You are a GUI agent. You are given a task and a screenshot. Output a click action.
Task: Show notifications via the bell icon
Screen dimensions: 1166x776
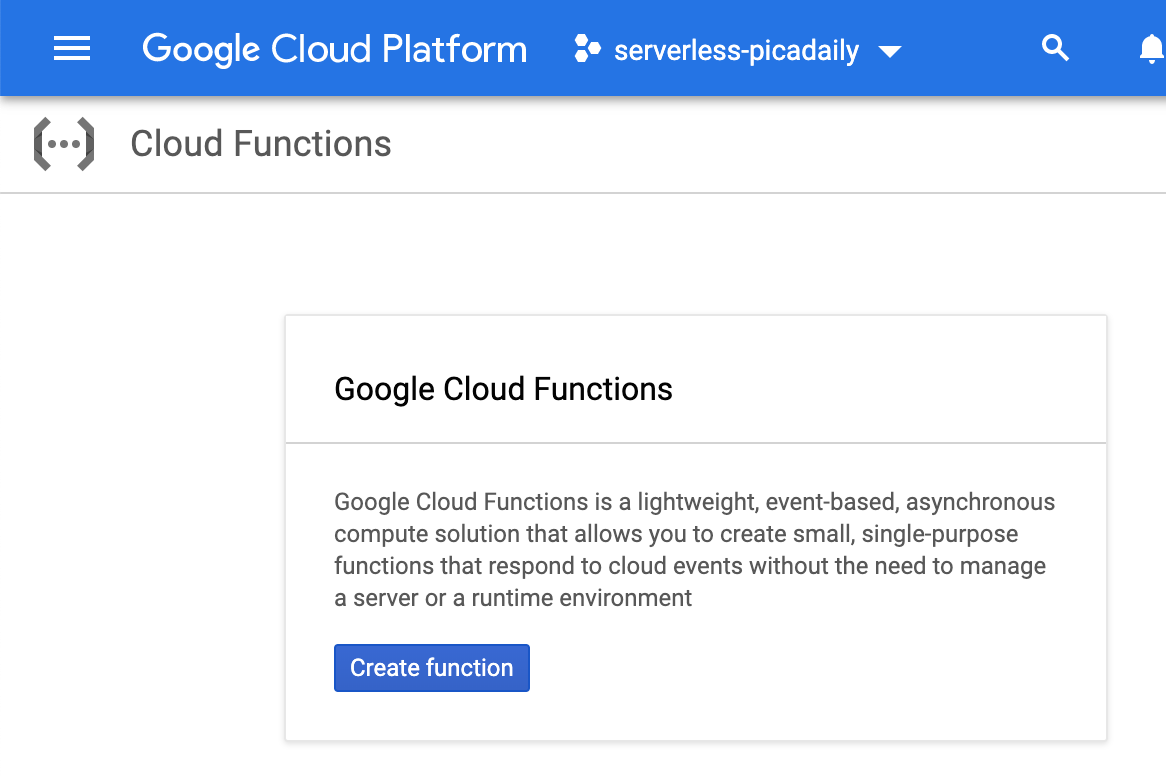[x=1151, y=49]
